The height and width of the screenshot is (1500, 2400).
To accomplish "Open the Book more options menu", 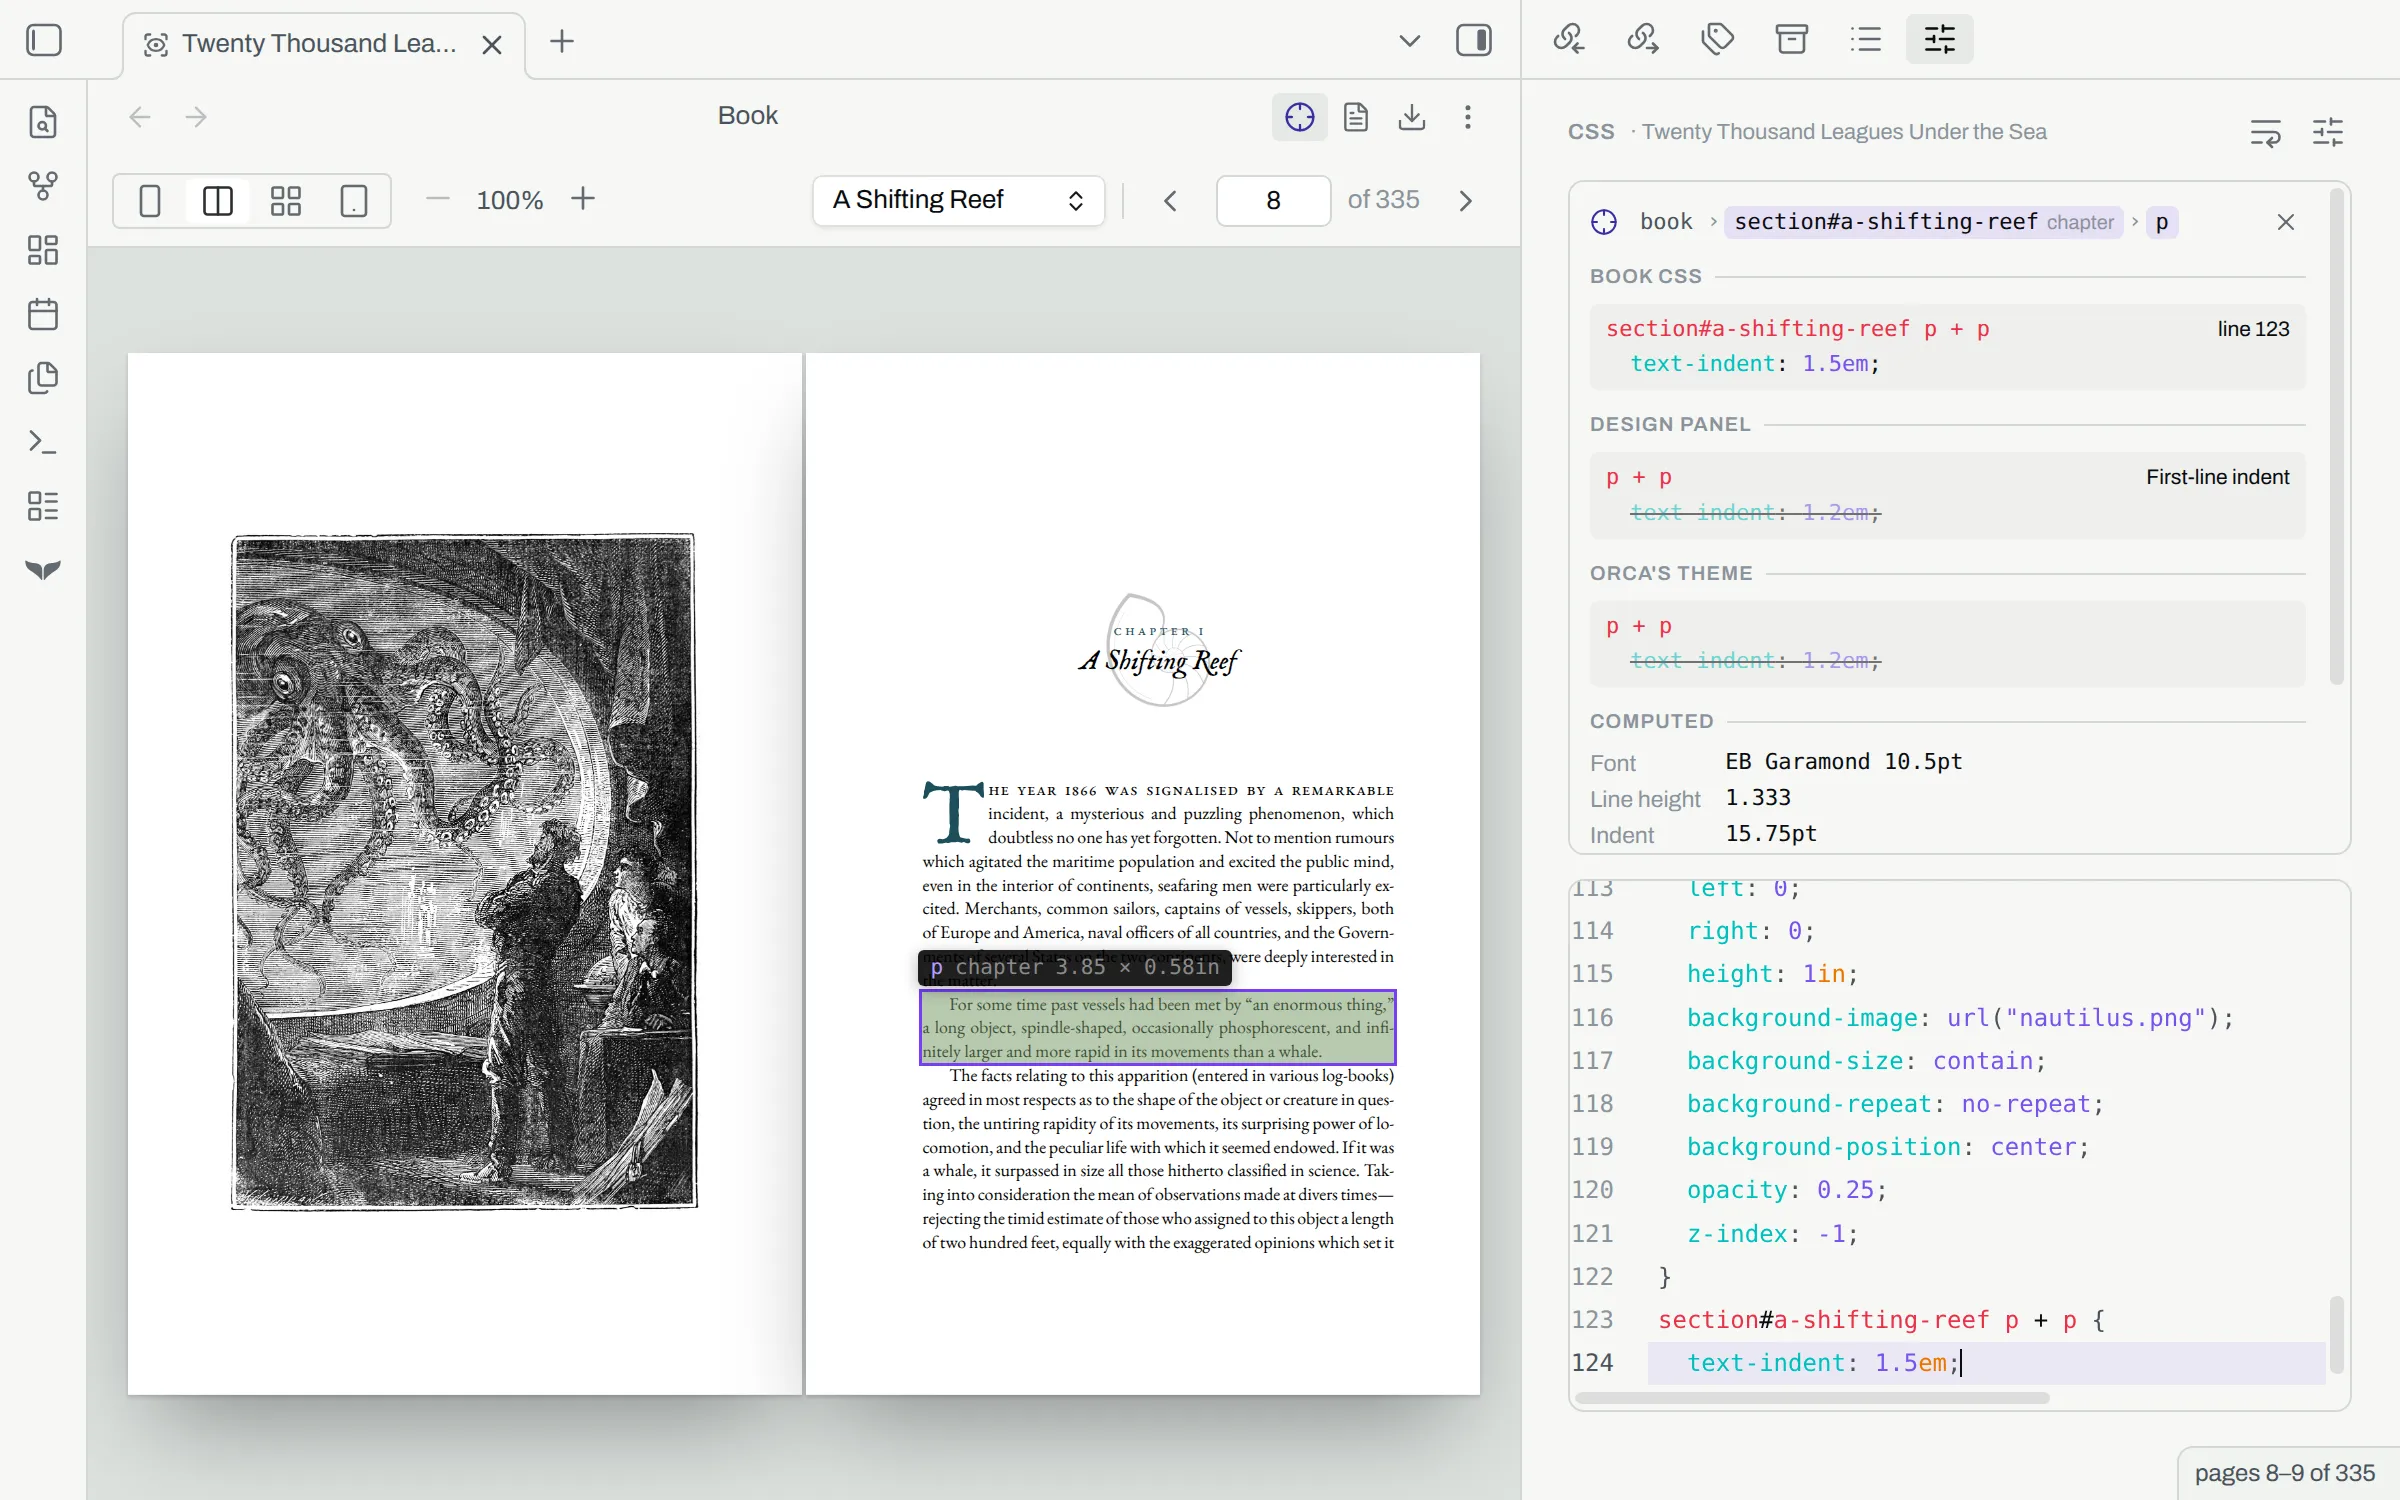I will click(1468, 117).
